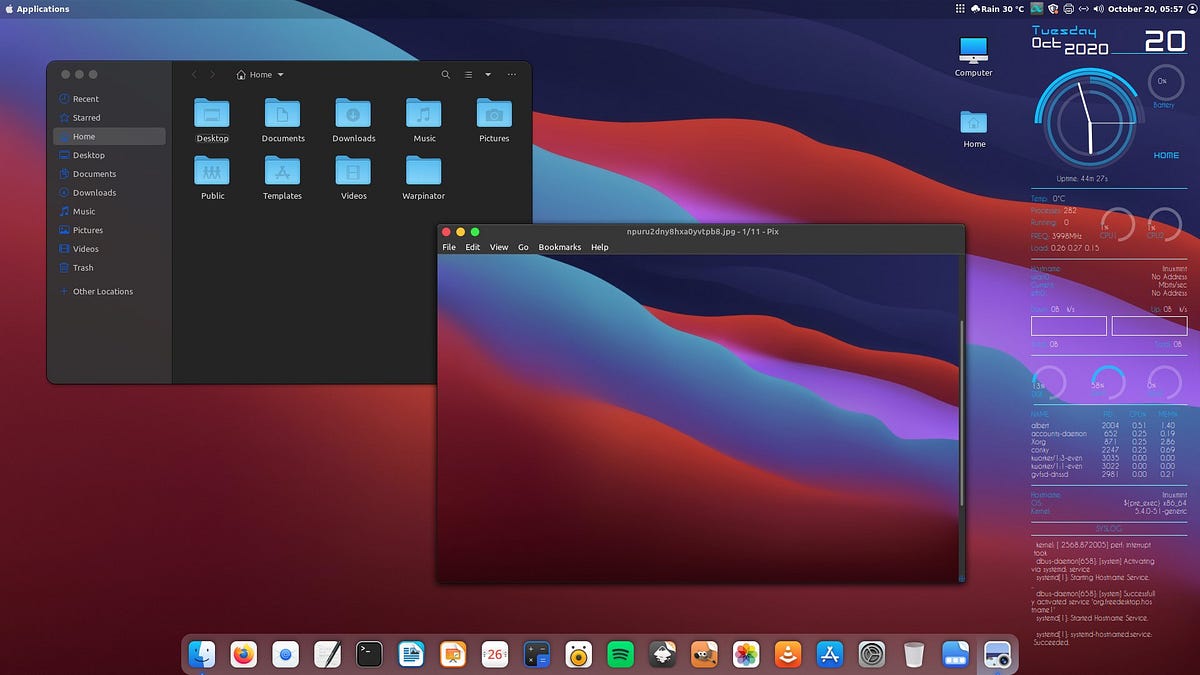Image resolution: width=1200 pixels, height=675 pixels.
Task: Launch Spotify from the dock
Action: point(621,655)
